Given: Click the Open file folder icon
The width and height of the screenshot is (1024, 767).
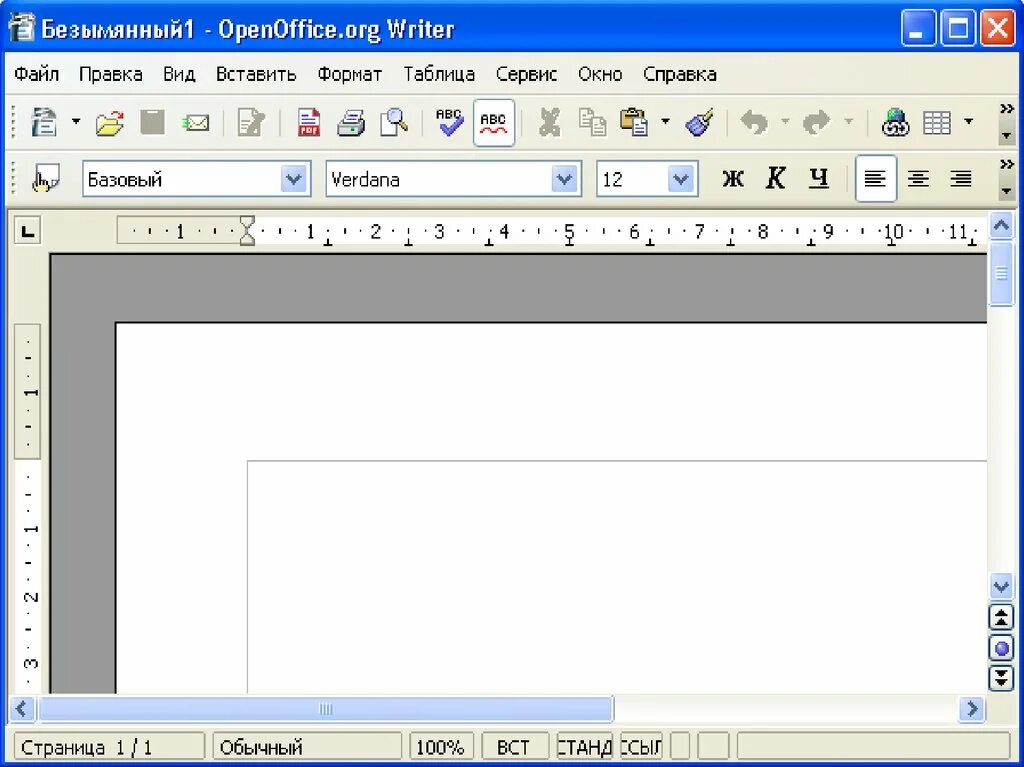Looking at the screenshot, I should coord(110,123).
